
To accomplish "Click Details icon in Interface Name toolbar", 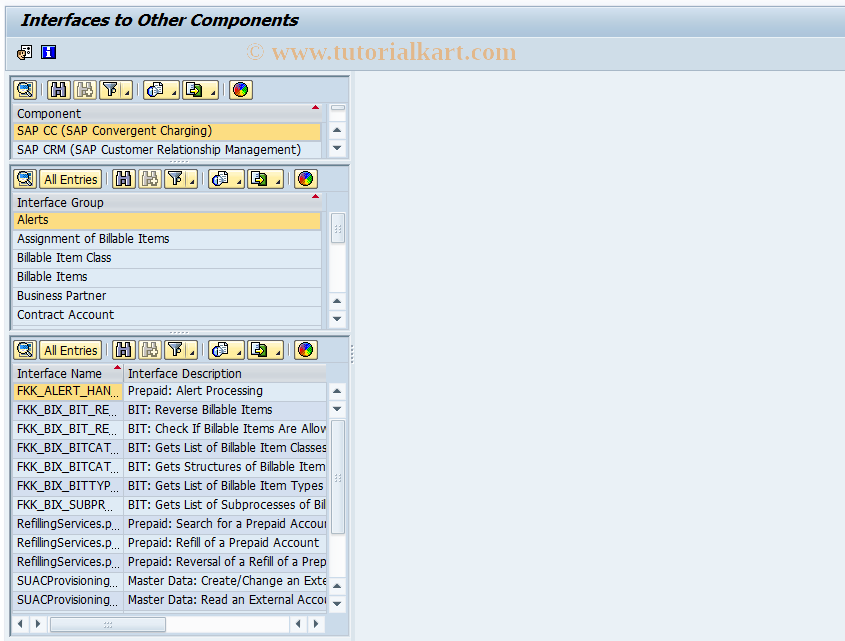I will click(25, 350).
